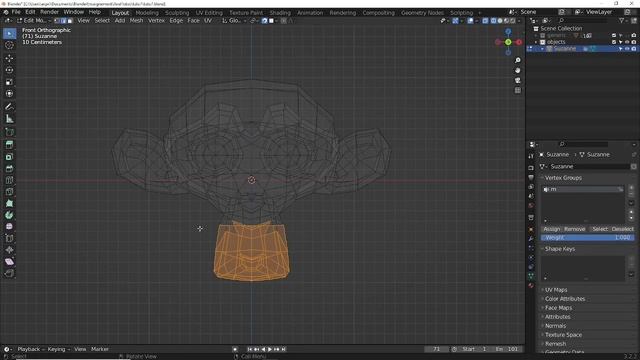The image size is (640, 360).
Task: Activate the Knife tool
Action: pos(9,191)
